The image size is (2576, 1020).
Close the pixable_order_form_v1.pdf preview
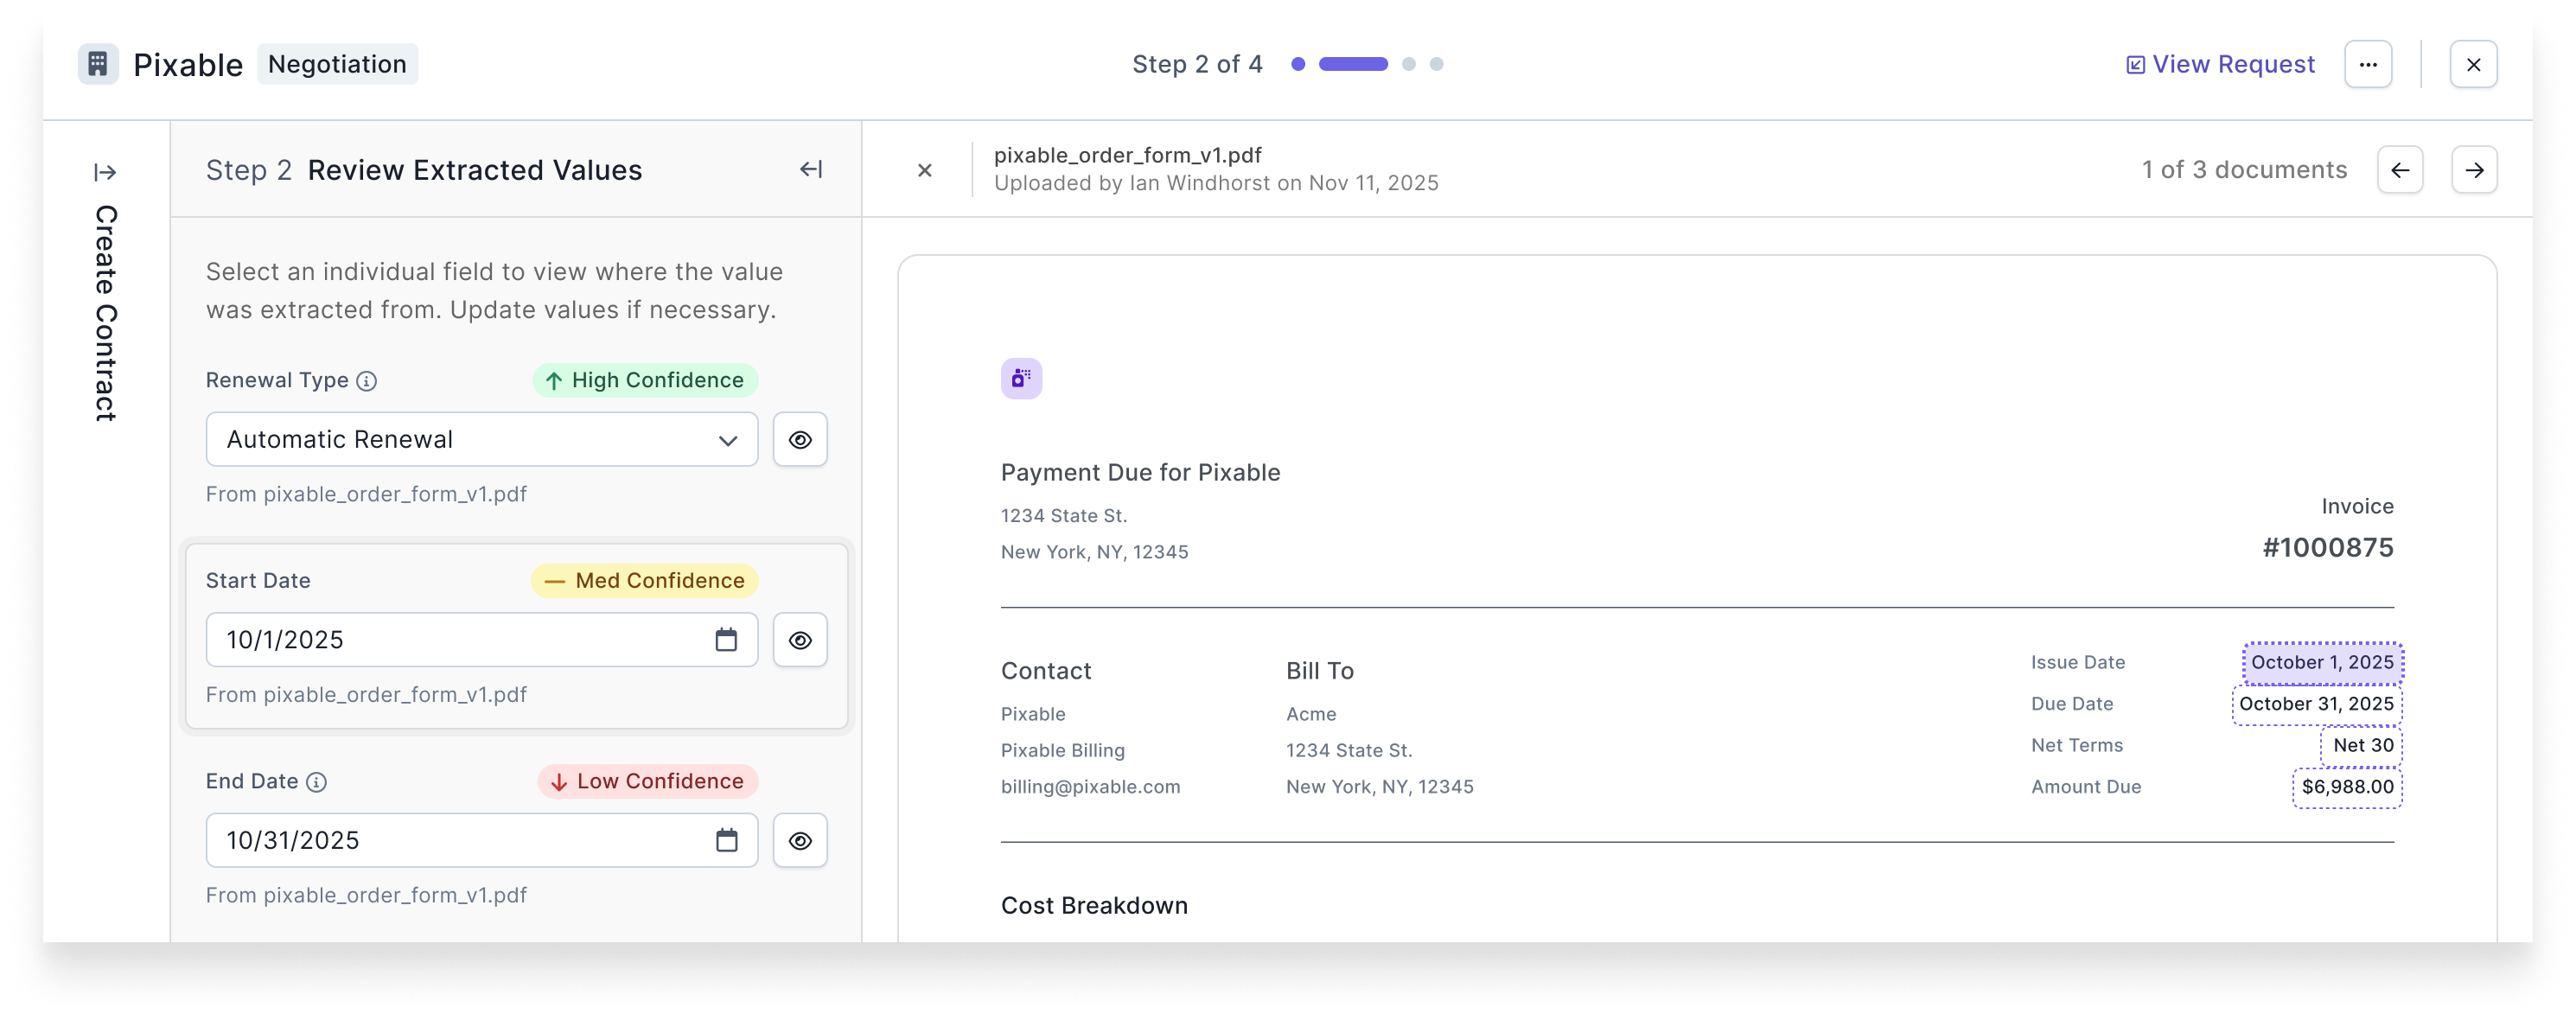(x=924, y=169)
